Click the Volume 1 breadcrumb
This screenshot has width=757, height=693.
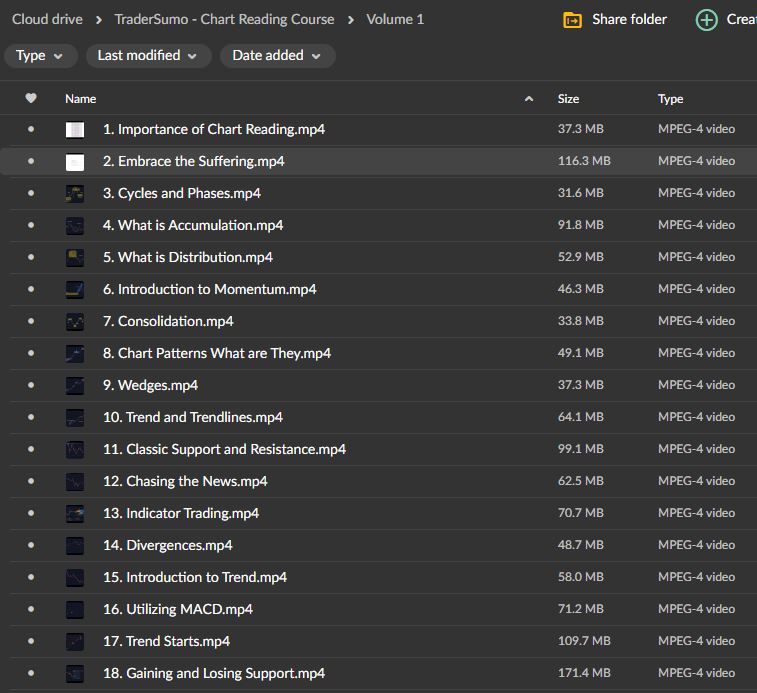click(395, 19)
